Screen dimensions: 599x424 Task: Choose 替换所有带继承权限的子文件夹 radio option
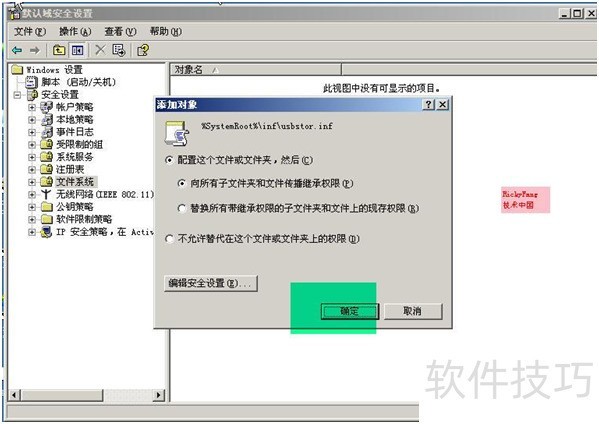click(x=182, y=209)
